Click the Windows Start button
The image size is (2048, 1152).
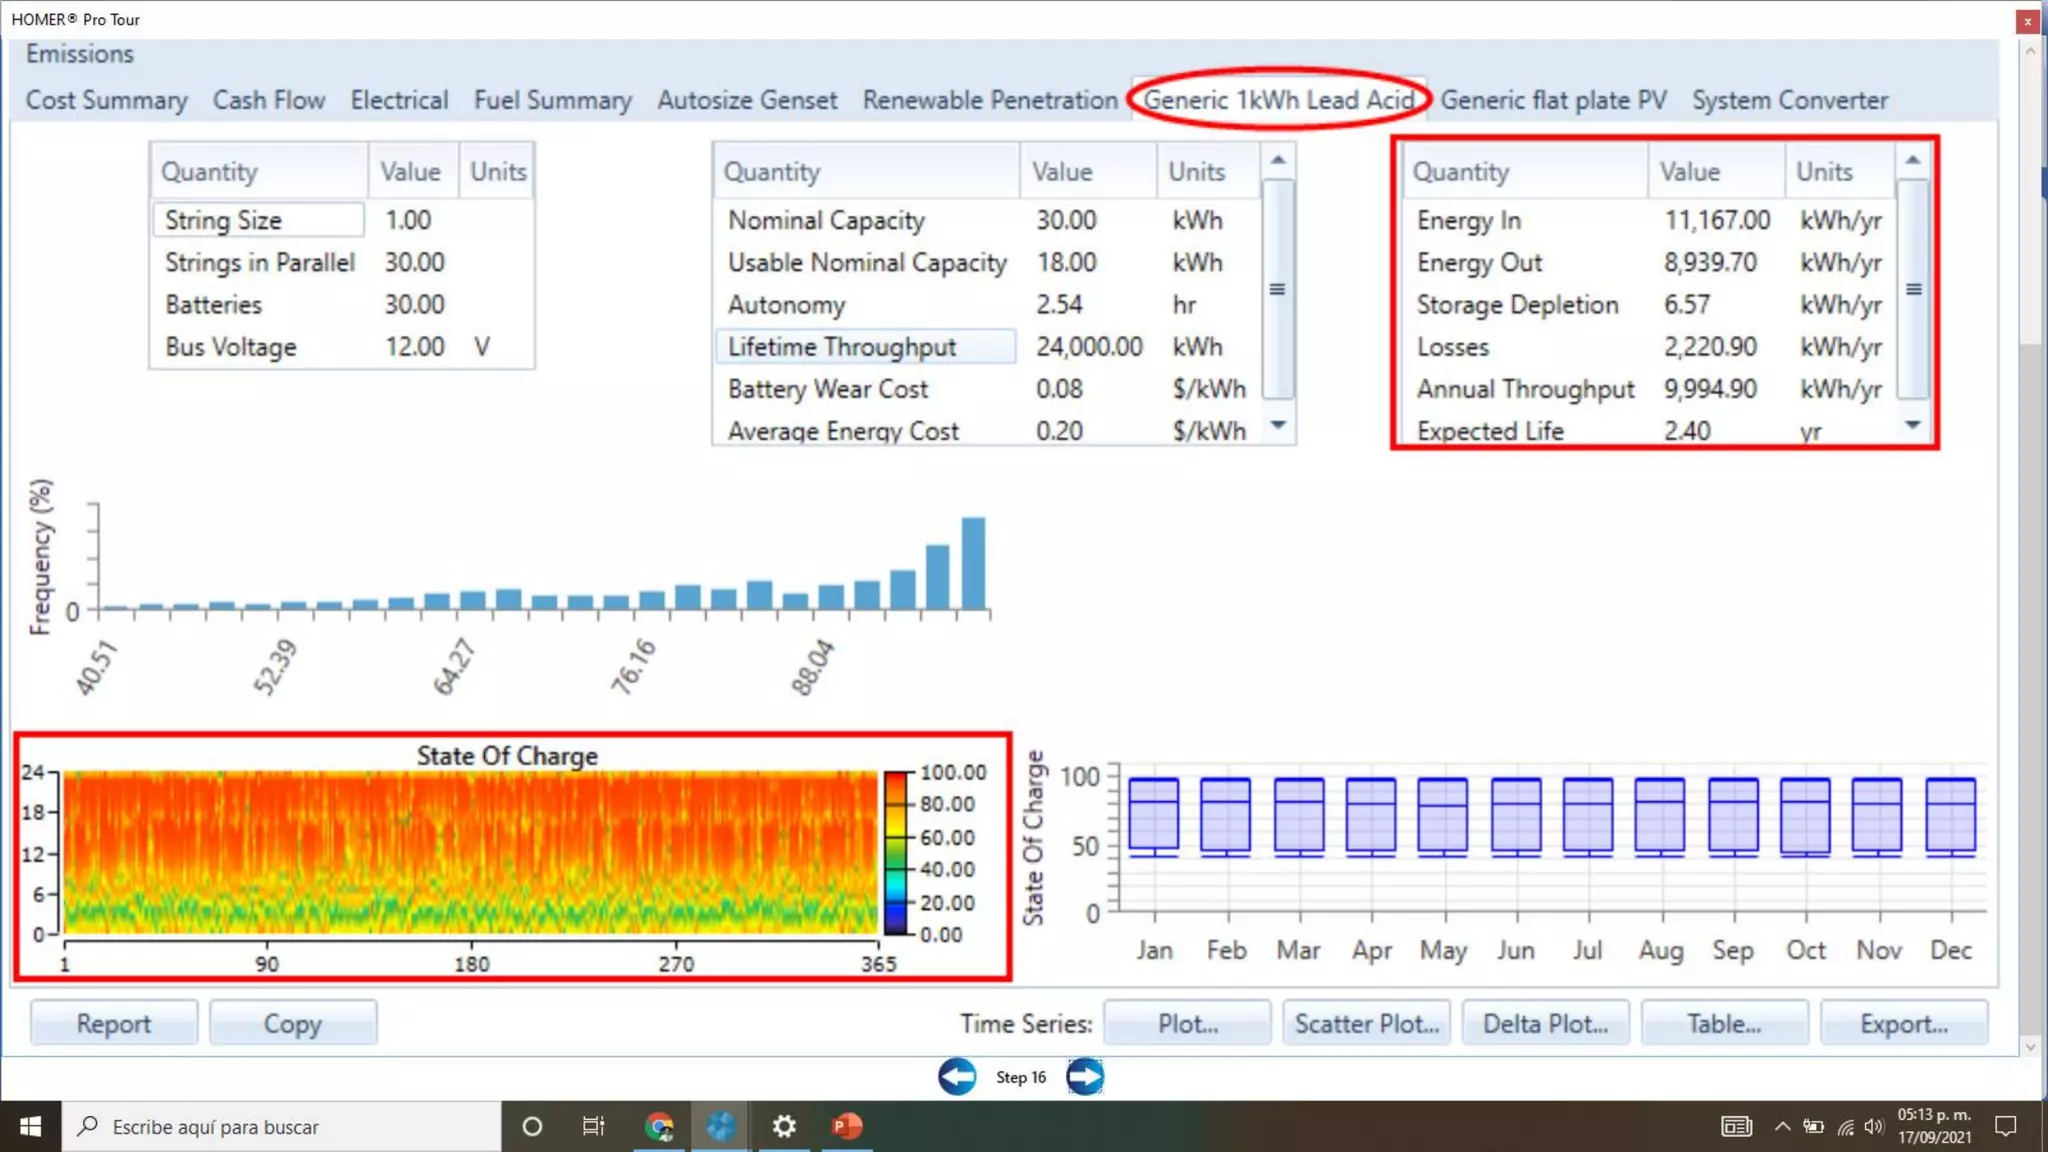(x=30, y=1127)
